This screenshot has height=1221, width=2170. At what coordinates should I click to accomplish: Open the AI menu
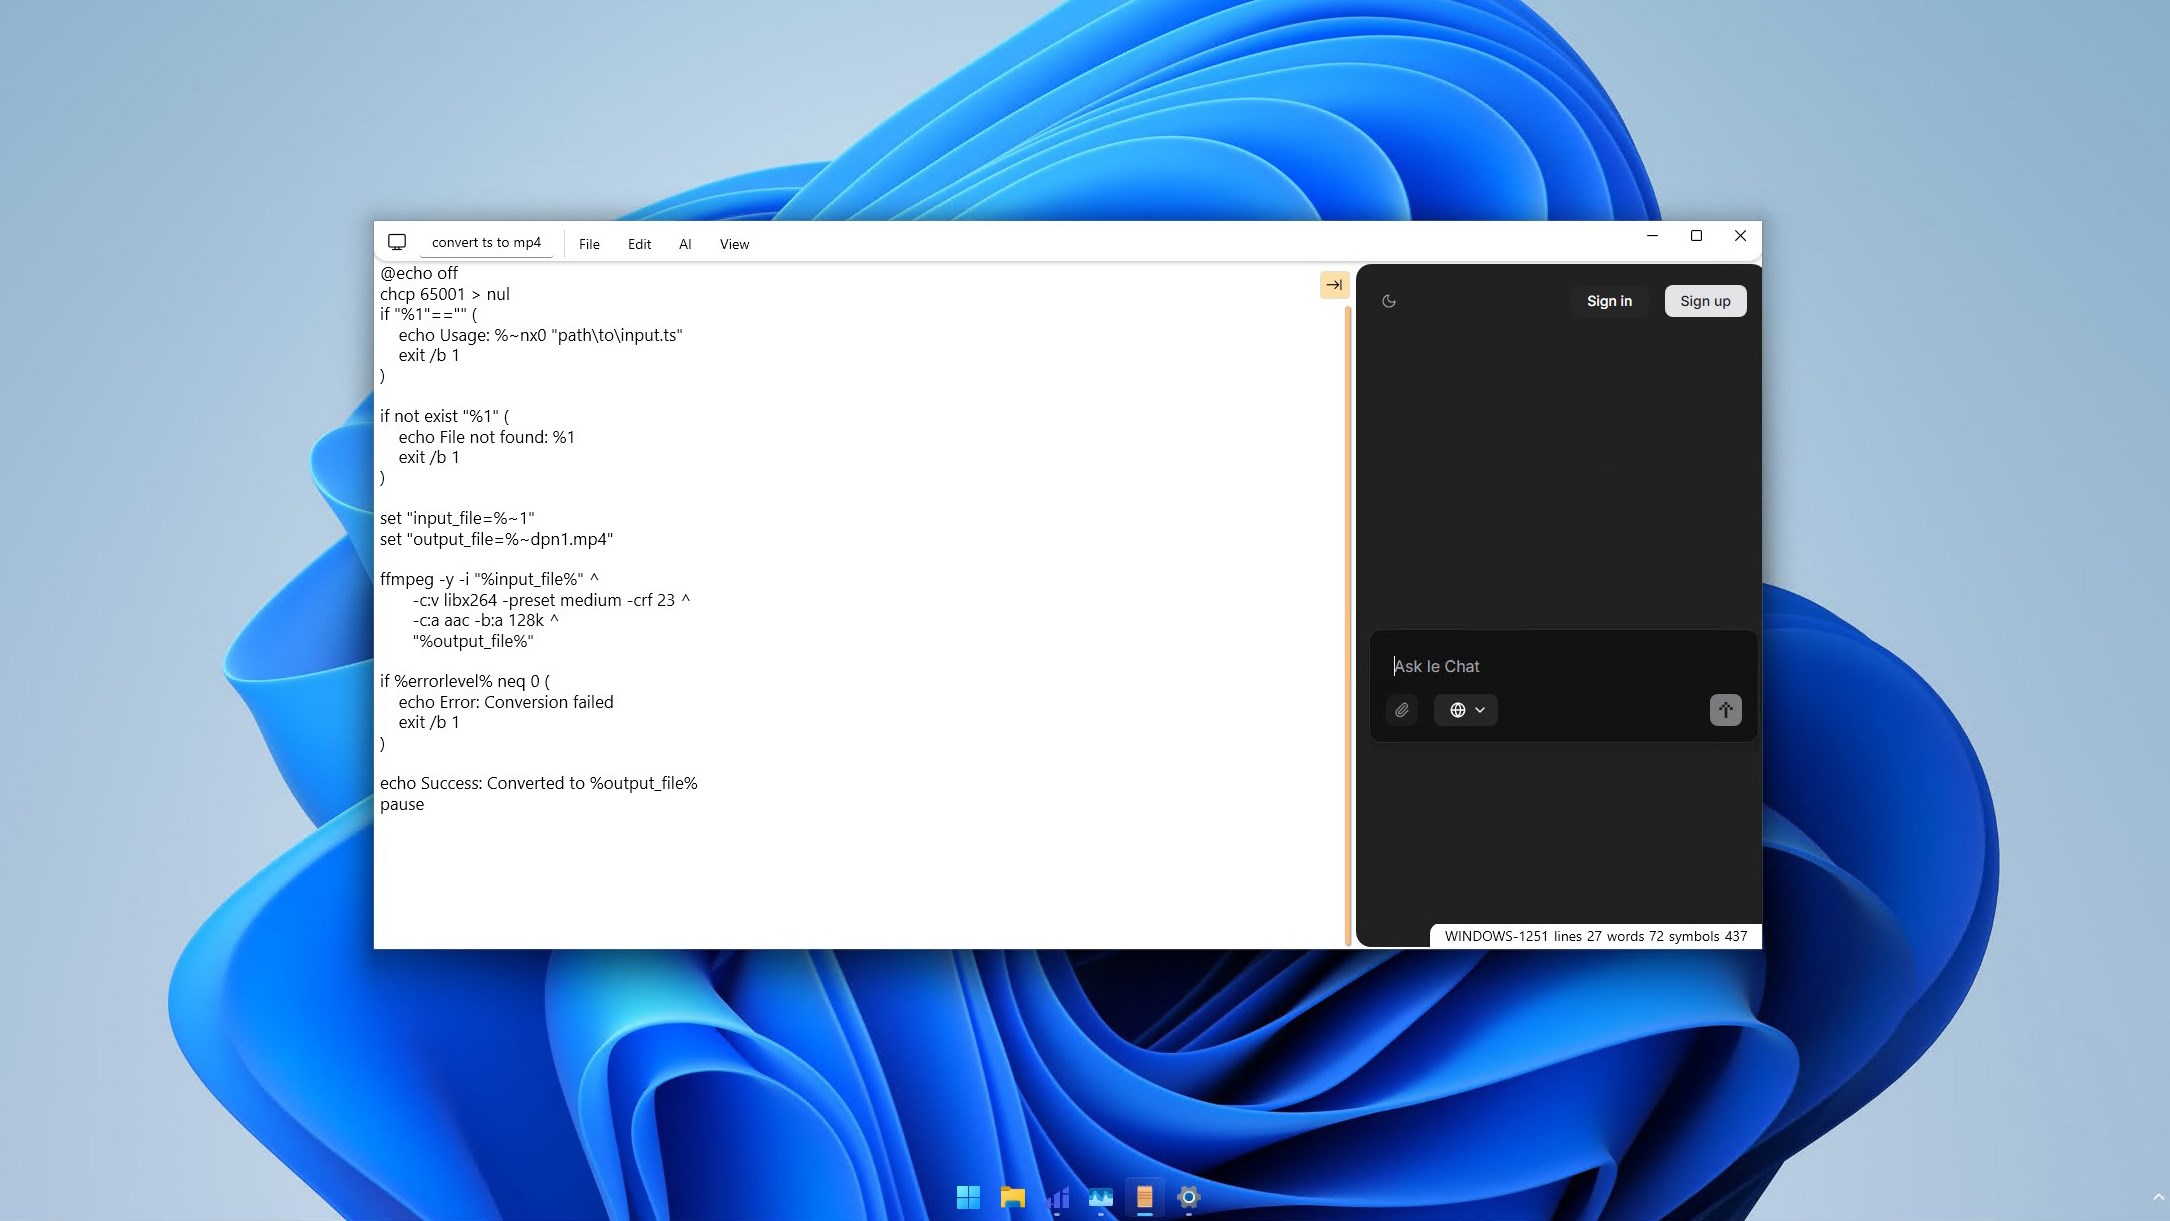click(x=685, y=244)
